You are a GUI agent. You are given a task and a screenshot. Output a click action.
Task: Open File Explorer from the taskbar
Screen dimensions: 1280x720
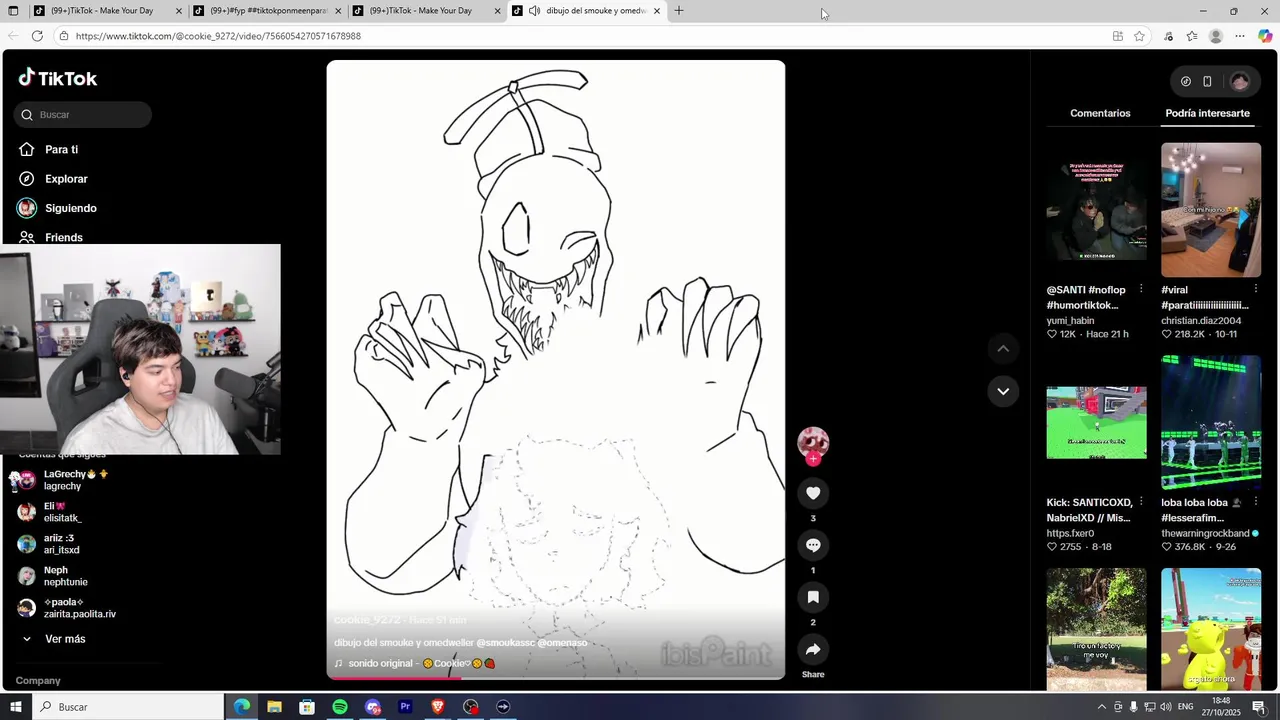tap(274, 707)
